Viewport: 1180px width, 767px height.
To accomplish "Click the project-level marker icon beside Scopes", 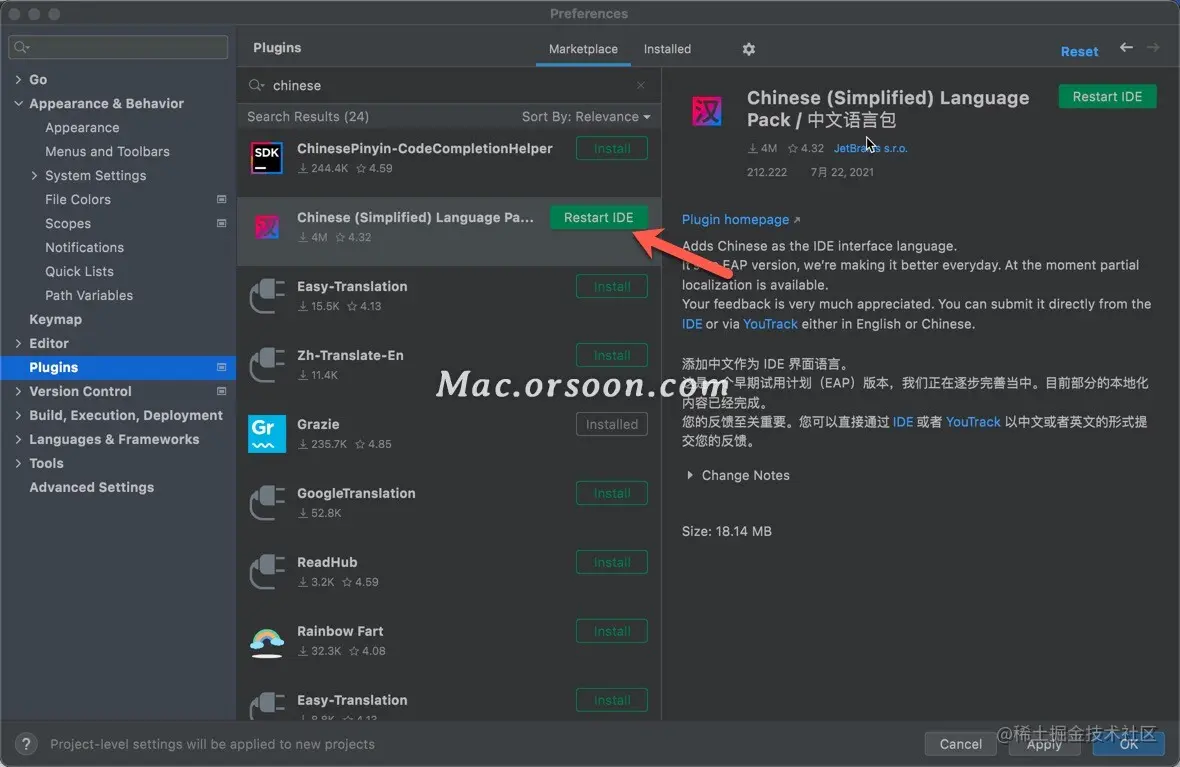I will coord(221,224).
